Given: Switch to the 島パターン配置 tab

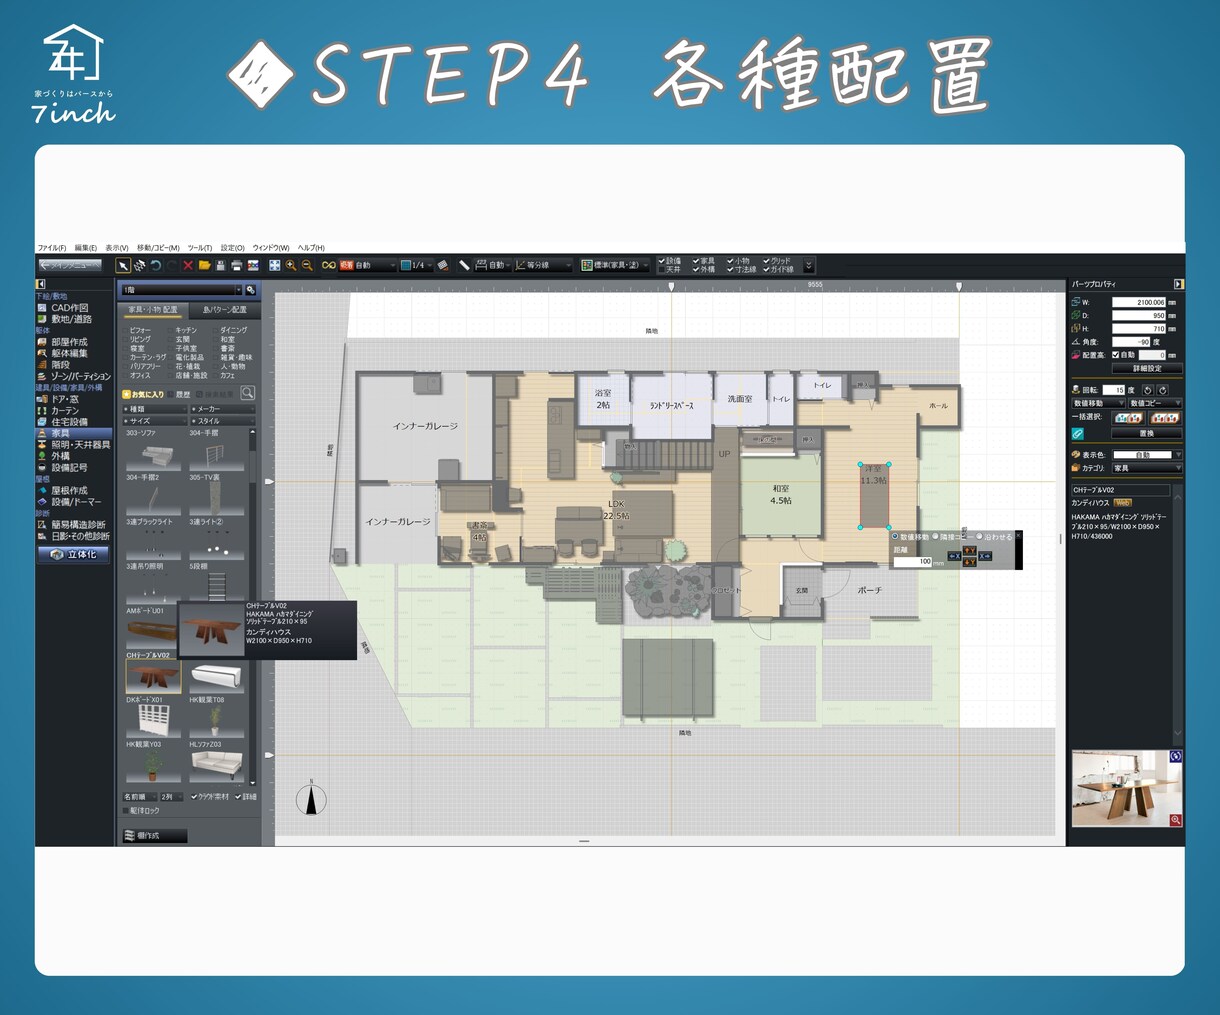Looking at the screenshot, I should 225,310.
